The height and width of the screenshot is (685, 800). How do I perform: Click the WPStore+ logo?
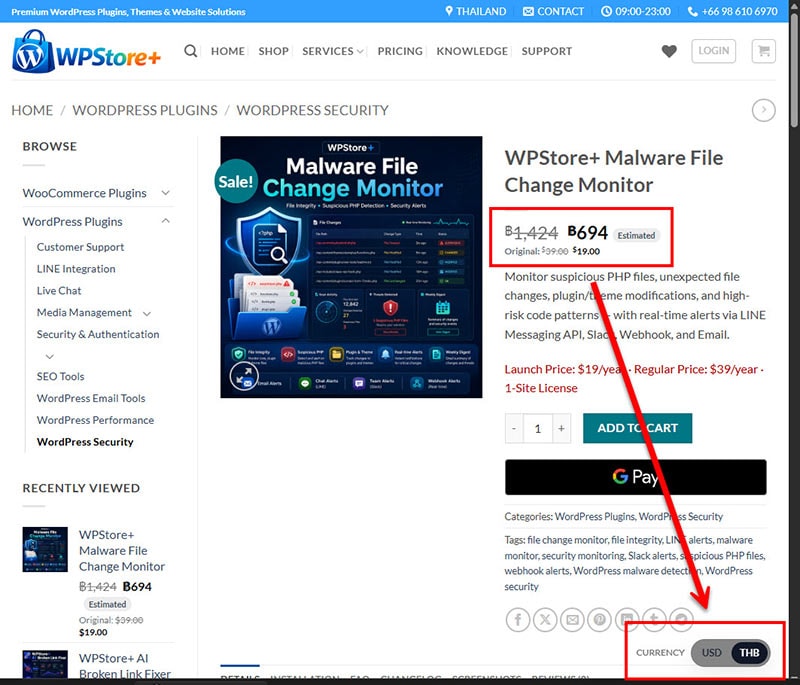(86, 51)
